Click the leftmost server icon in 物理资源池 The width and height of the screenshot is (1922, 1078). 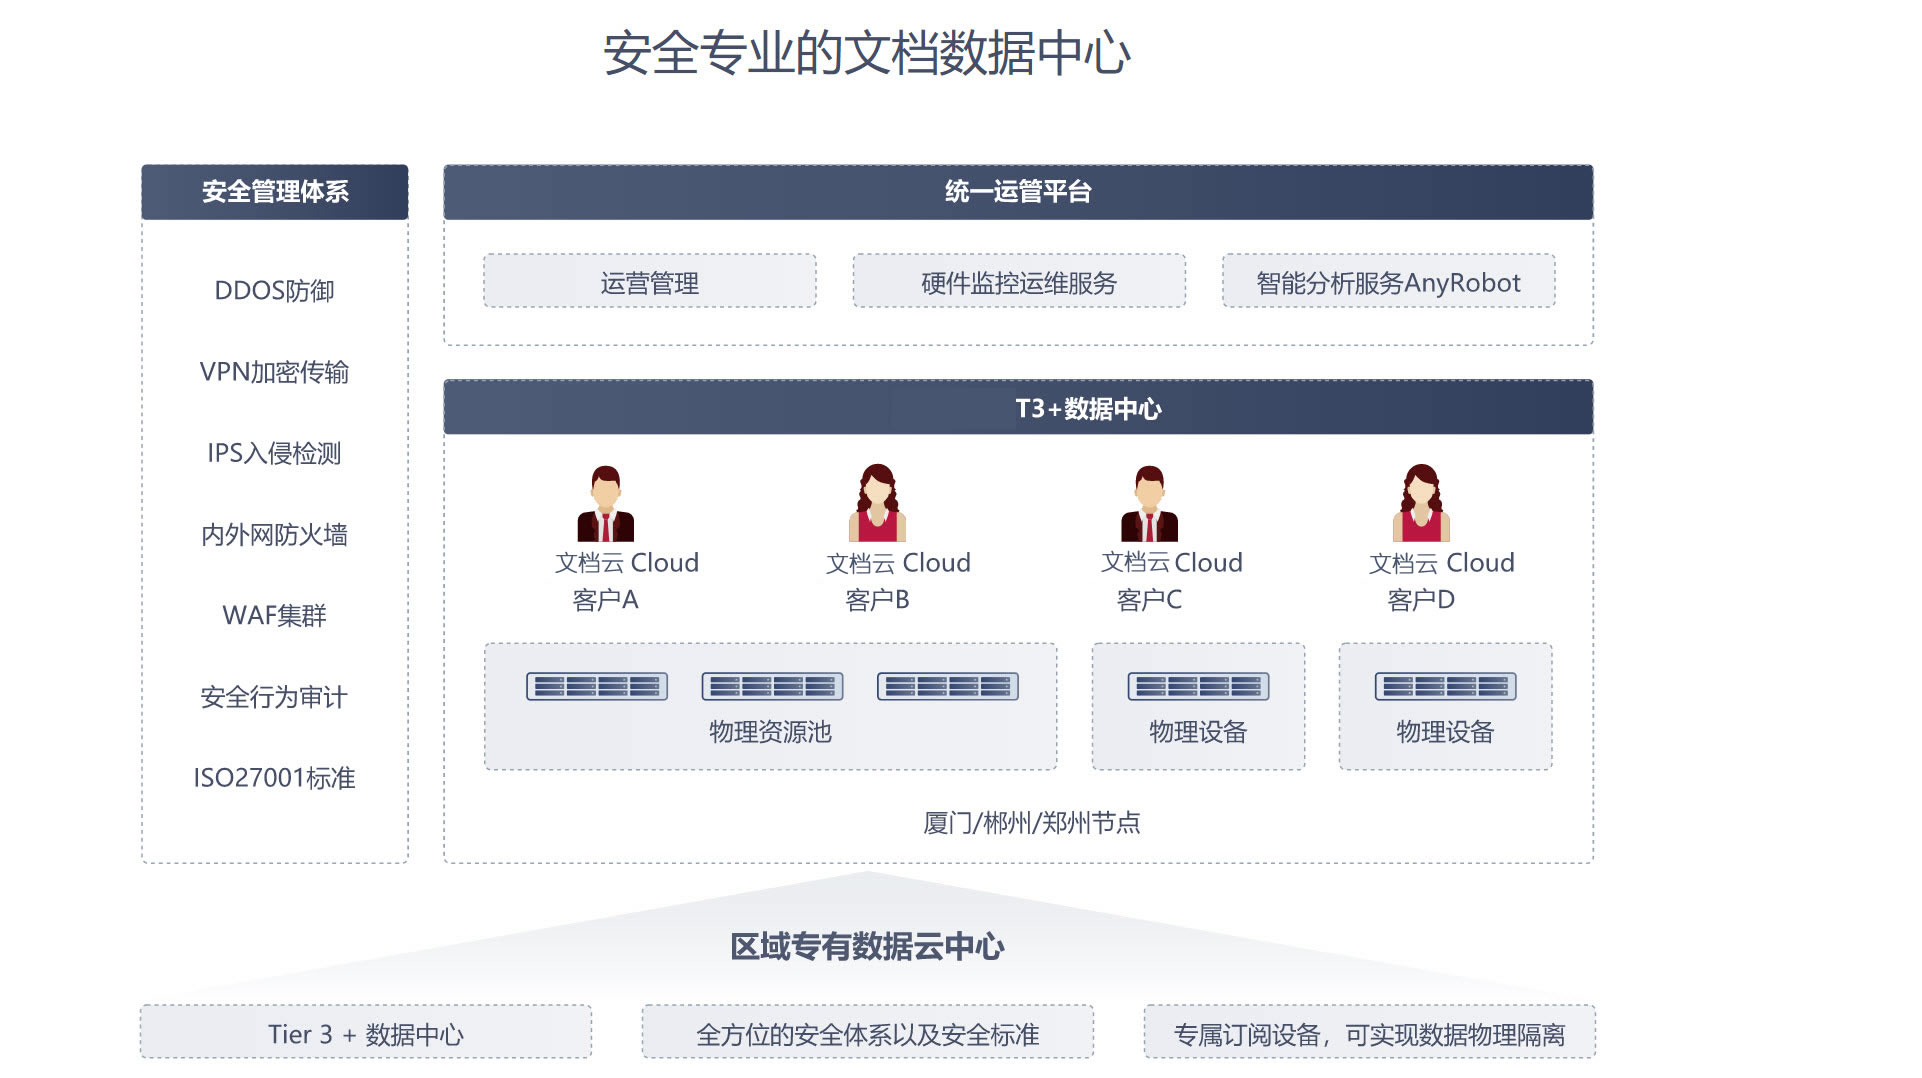(x=597, y=686)
